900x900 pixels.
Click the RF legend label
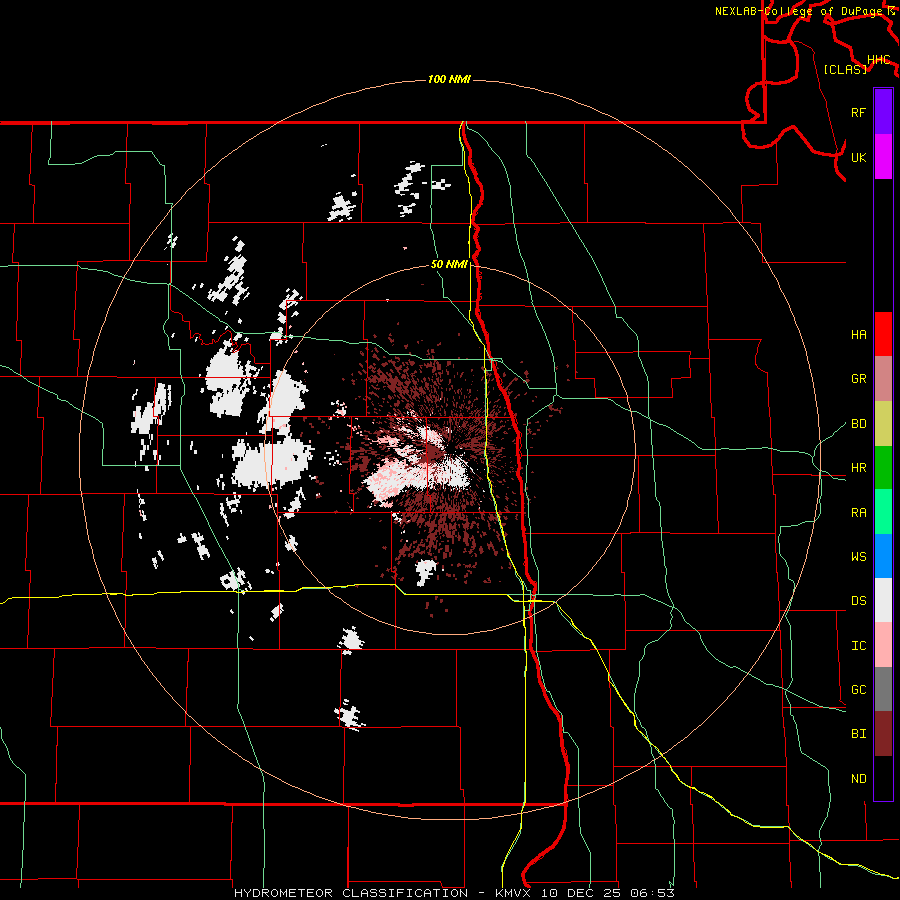point(858,112)
